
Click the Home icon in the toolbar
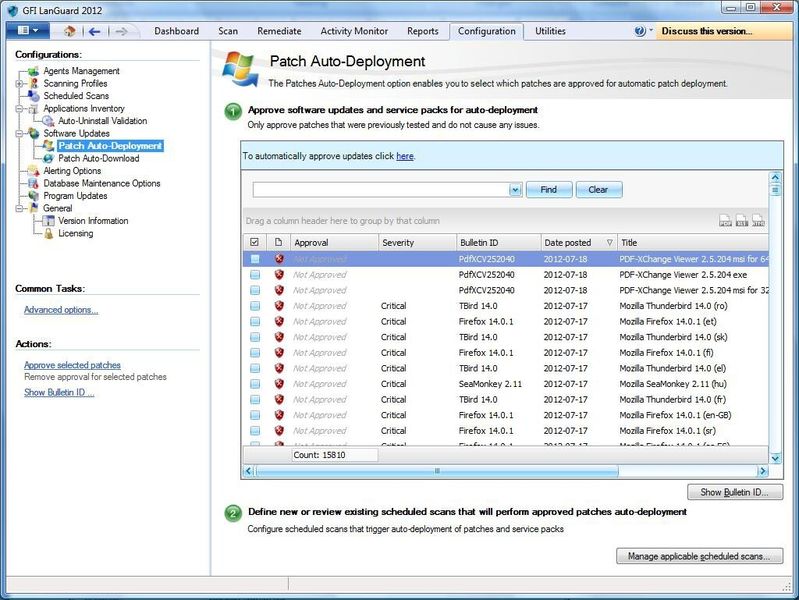click(69, 31)
